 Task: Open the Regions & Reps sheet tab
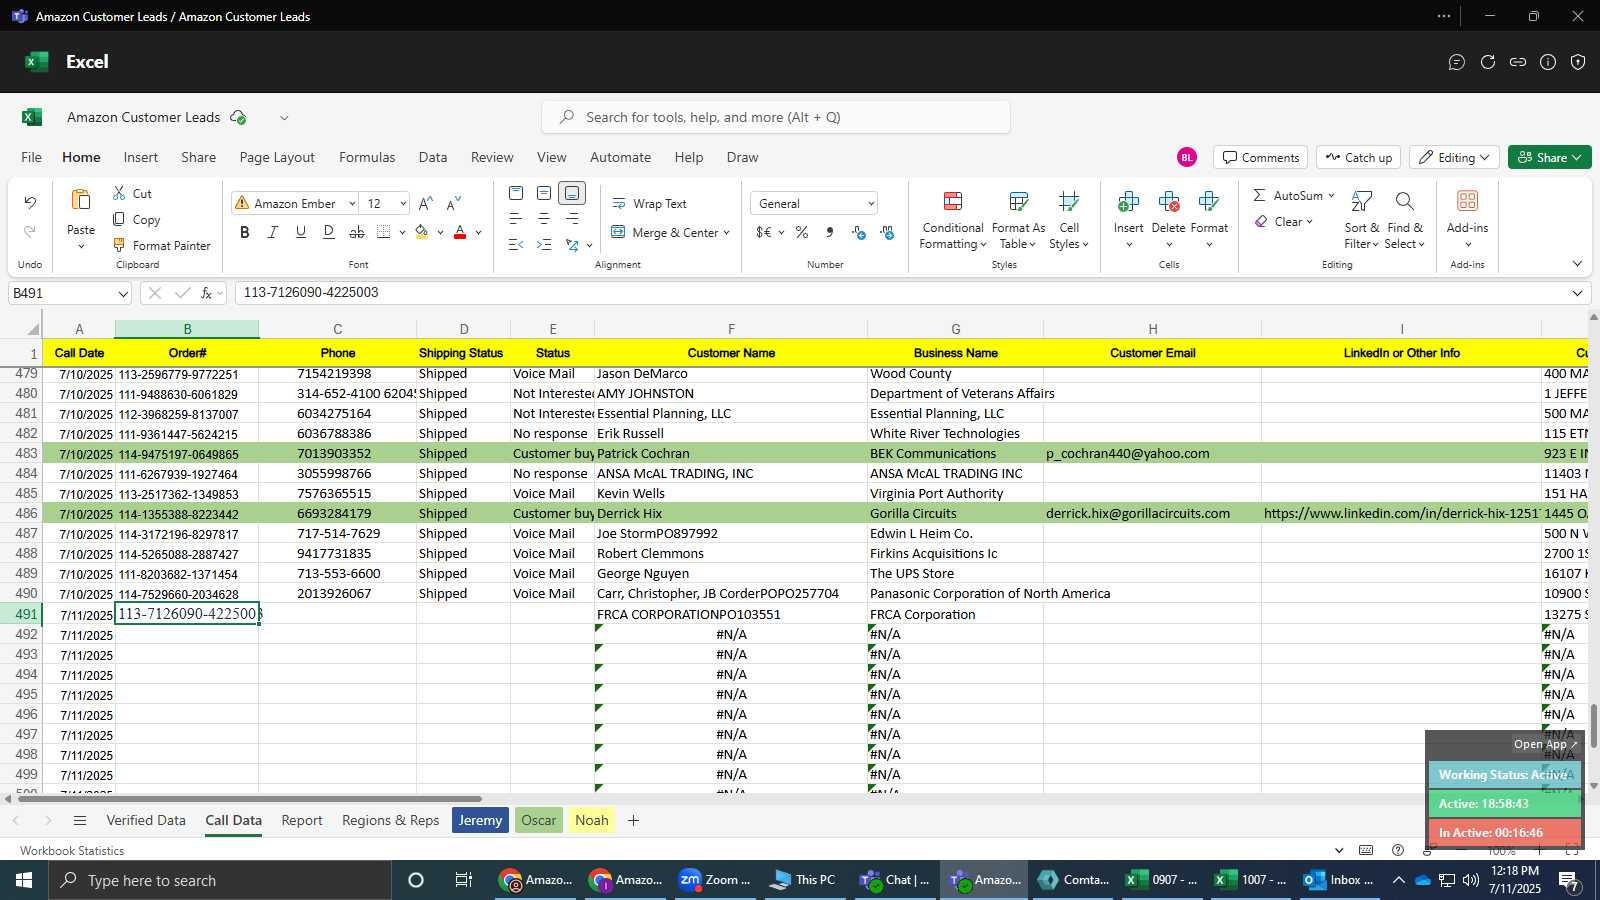391,820
